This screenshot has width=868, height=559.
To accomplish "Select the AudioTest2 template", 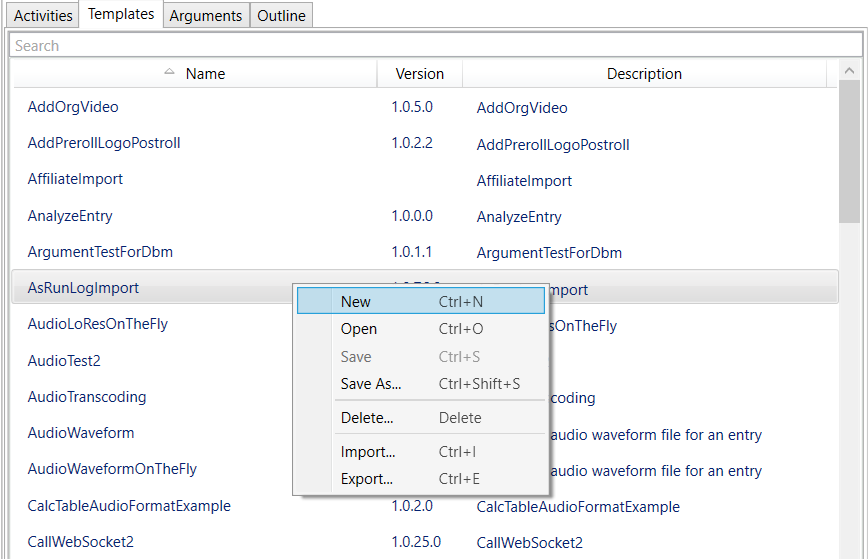I will (64, 361).
